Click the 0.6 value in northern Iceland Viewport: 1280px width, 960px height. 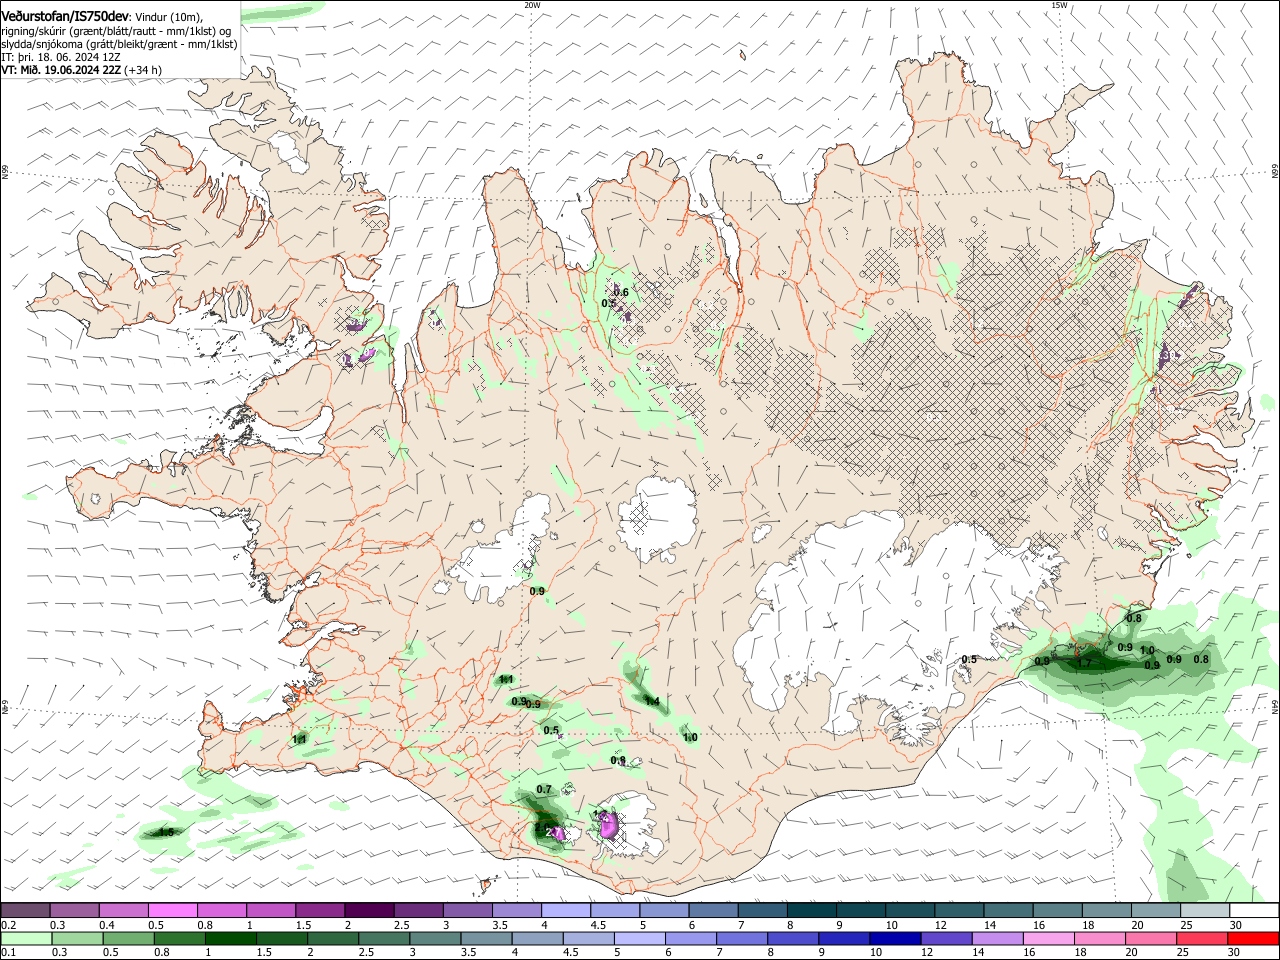click(x=621, y=292)
